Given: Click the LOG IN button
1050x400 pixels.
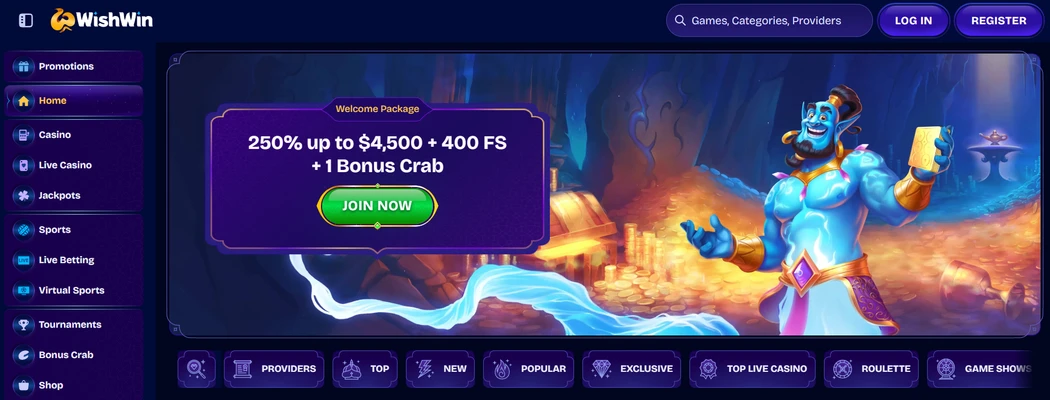Looking at the screenshot, I should pyautogui.click(x=913, y=21).
